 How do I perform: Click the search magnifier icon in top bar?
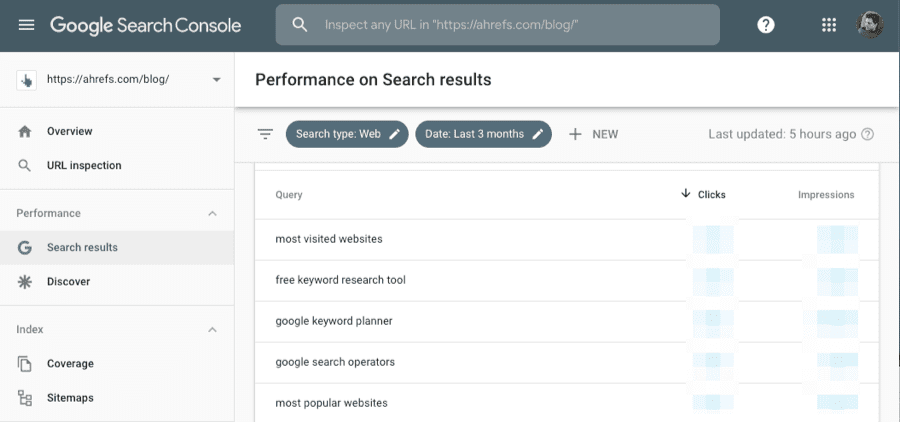coord(299,25)
